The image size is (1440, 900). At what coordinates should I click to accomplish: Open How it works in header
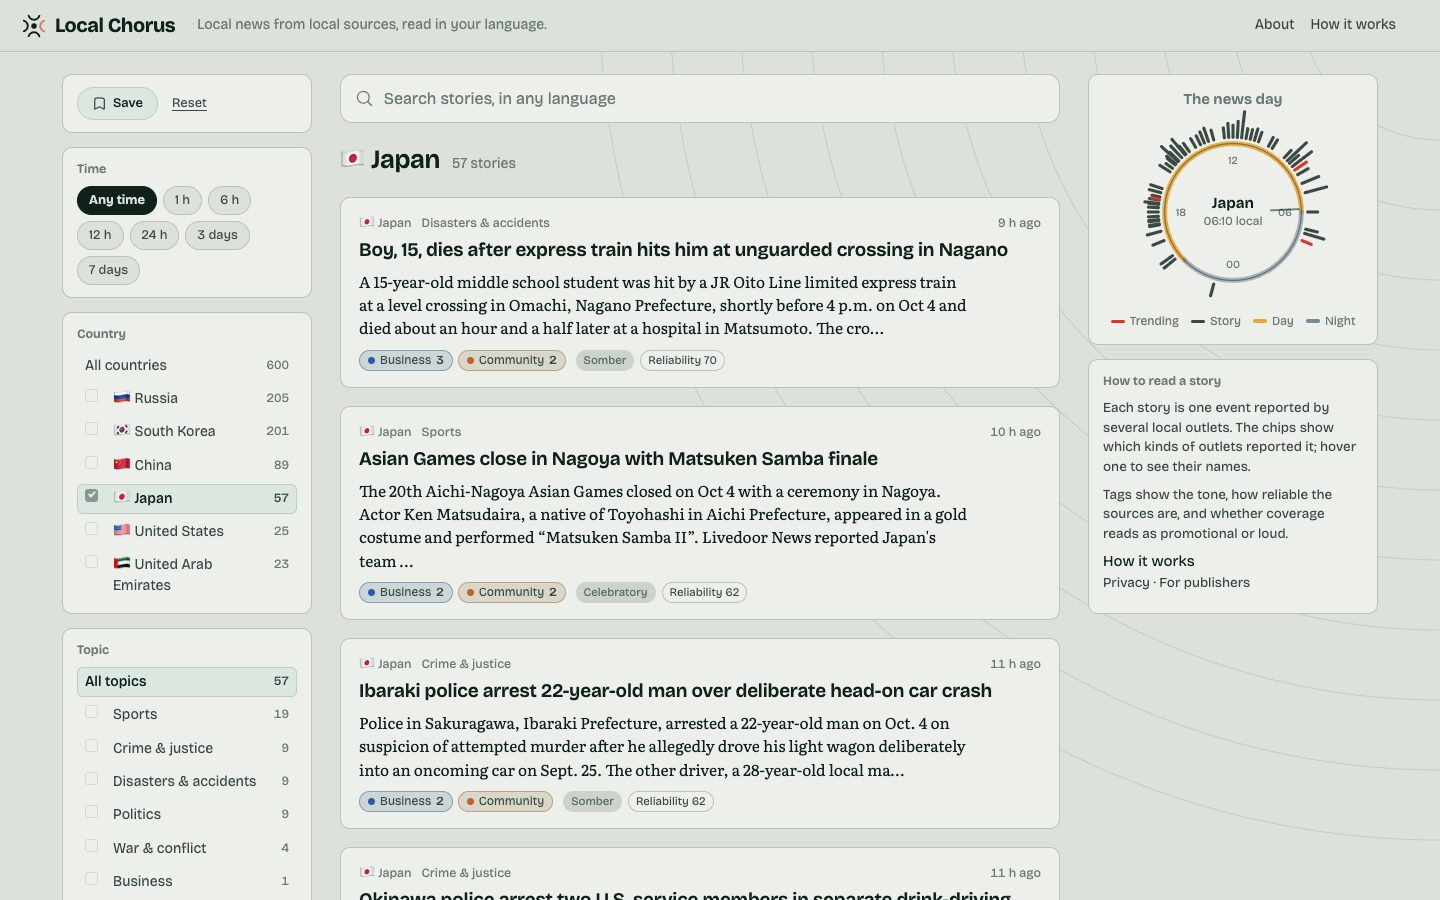(1353, 24)
